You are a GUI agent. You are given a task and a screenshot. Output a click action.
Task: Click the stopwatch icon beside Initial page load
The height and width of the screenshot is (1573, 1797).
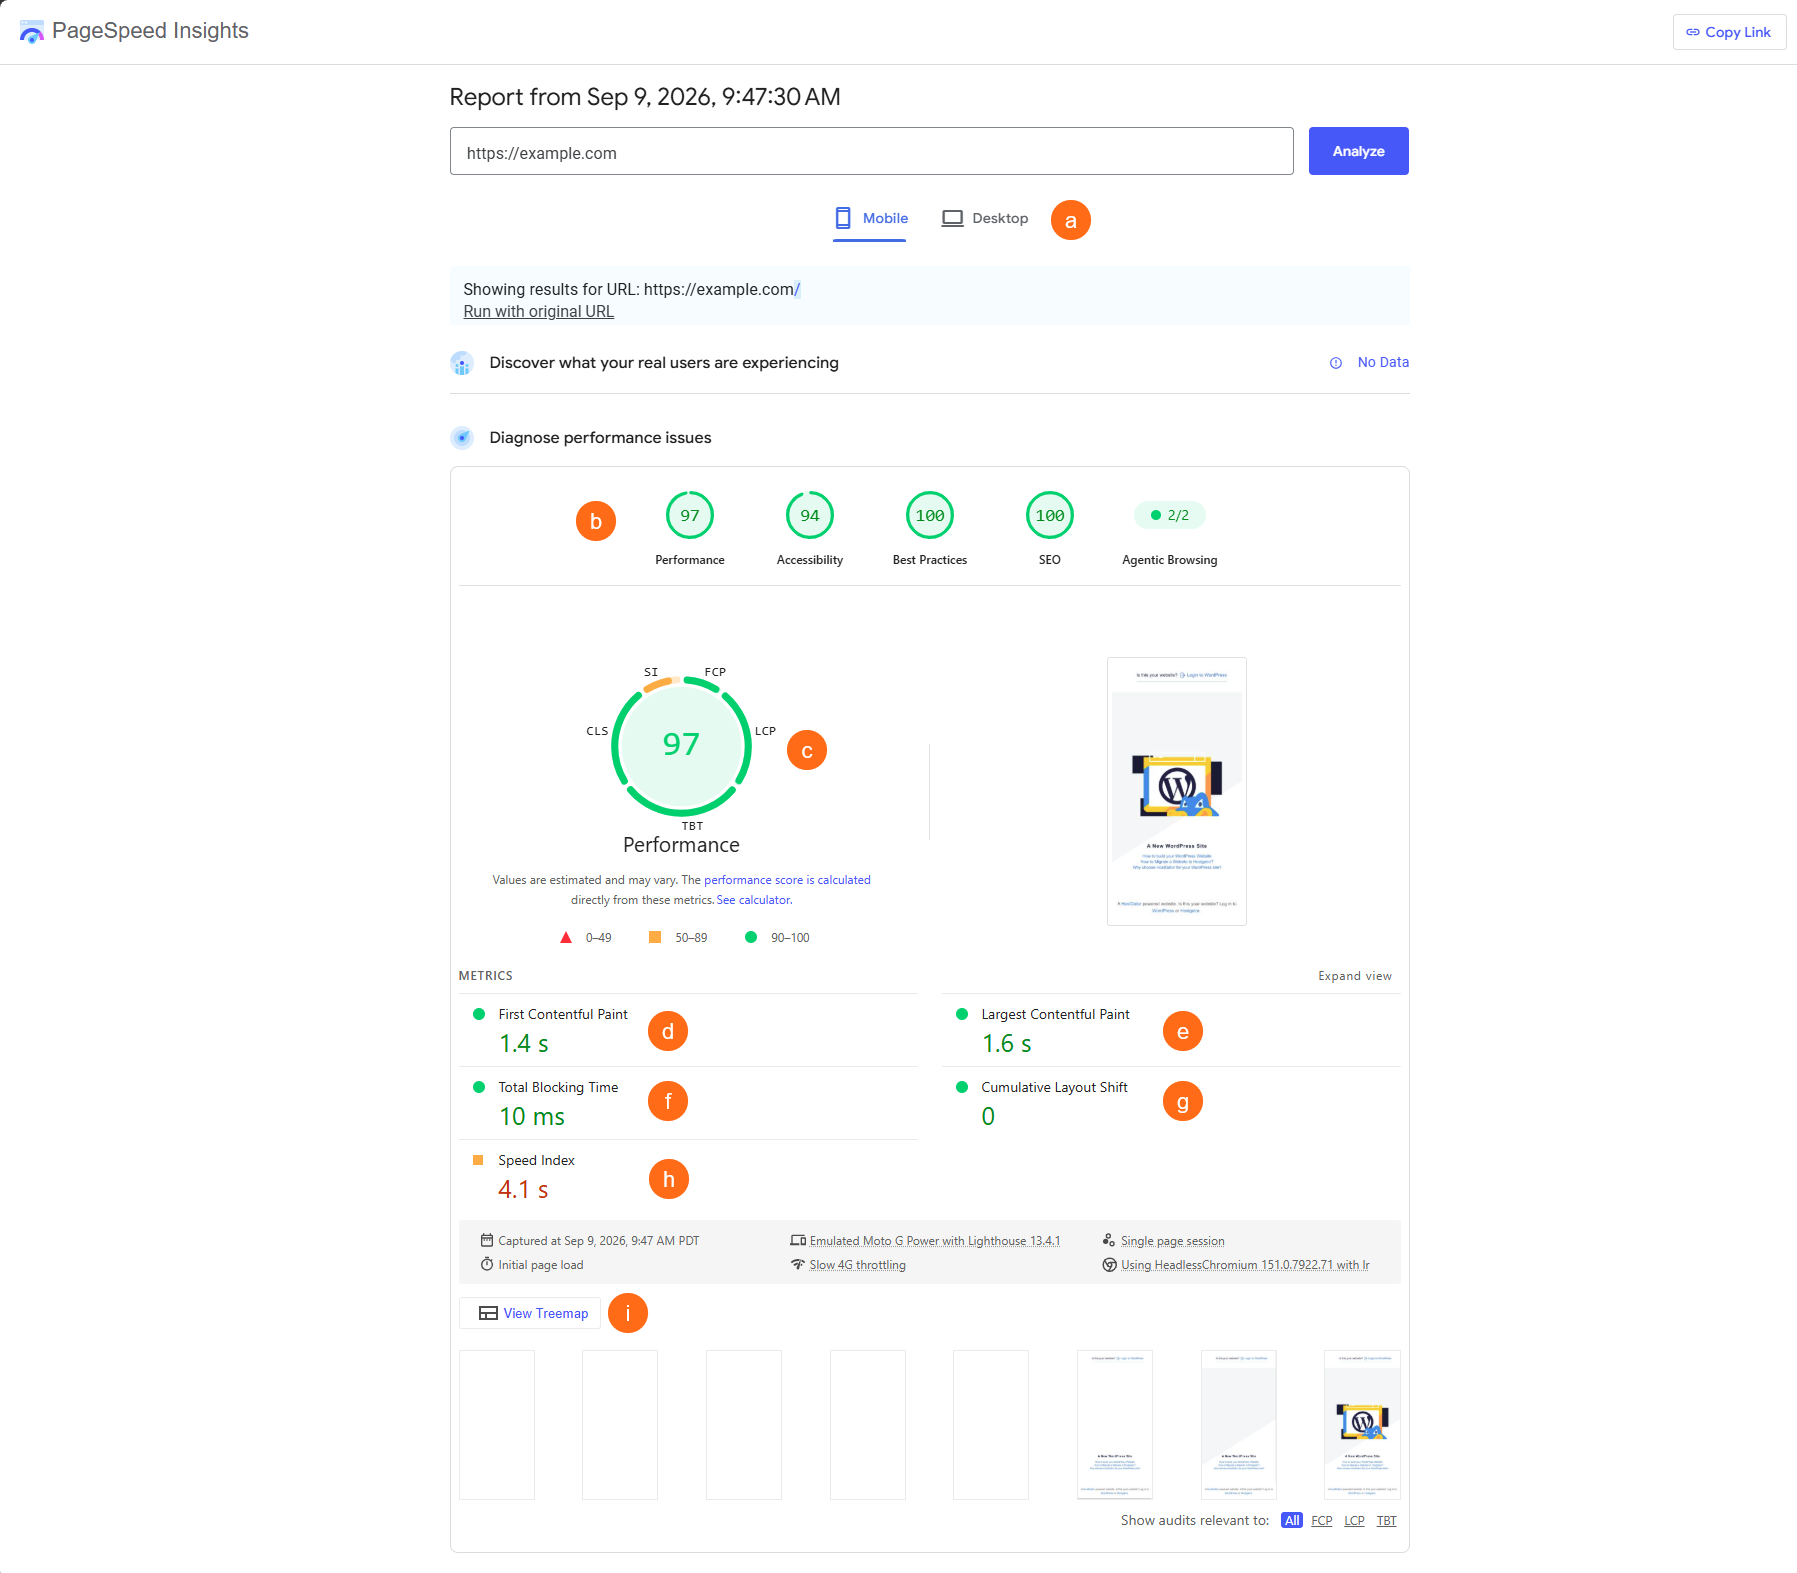[487, 1264]
